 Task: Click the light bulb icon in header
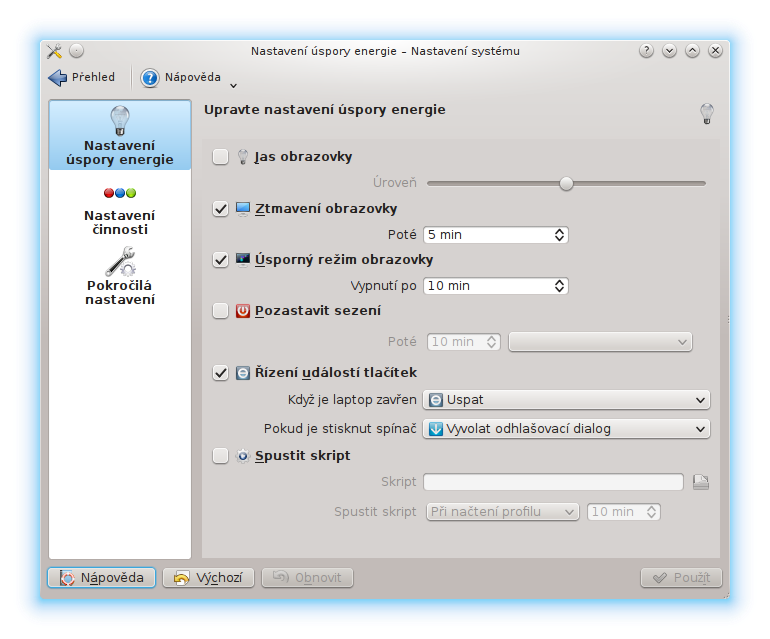click(x=707, y=113)
